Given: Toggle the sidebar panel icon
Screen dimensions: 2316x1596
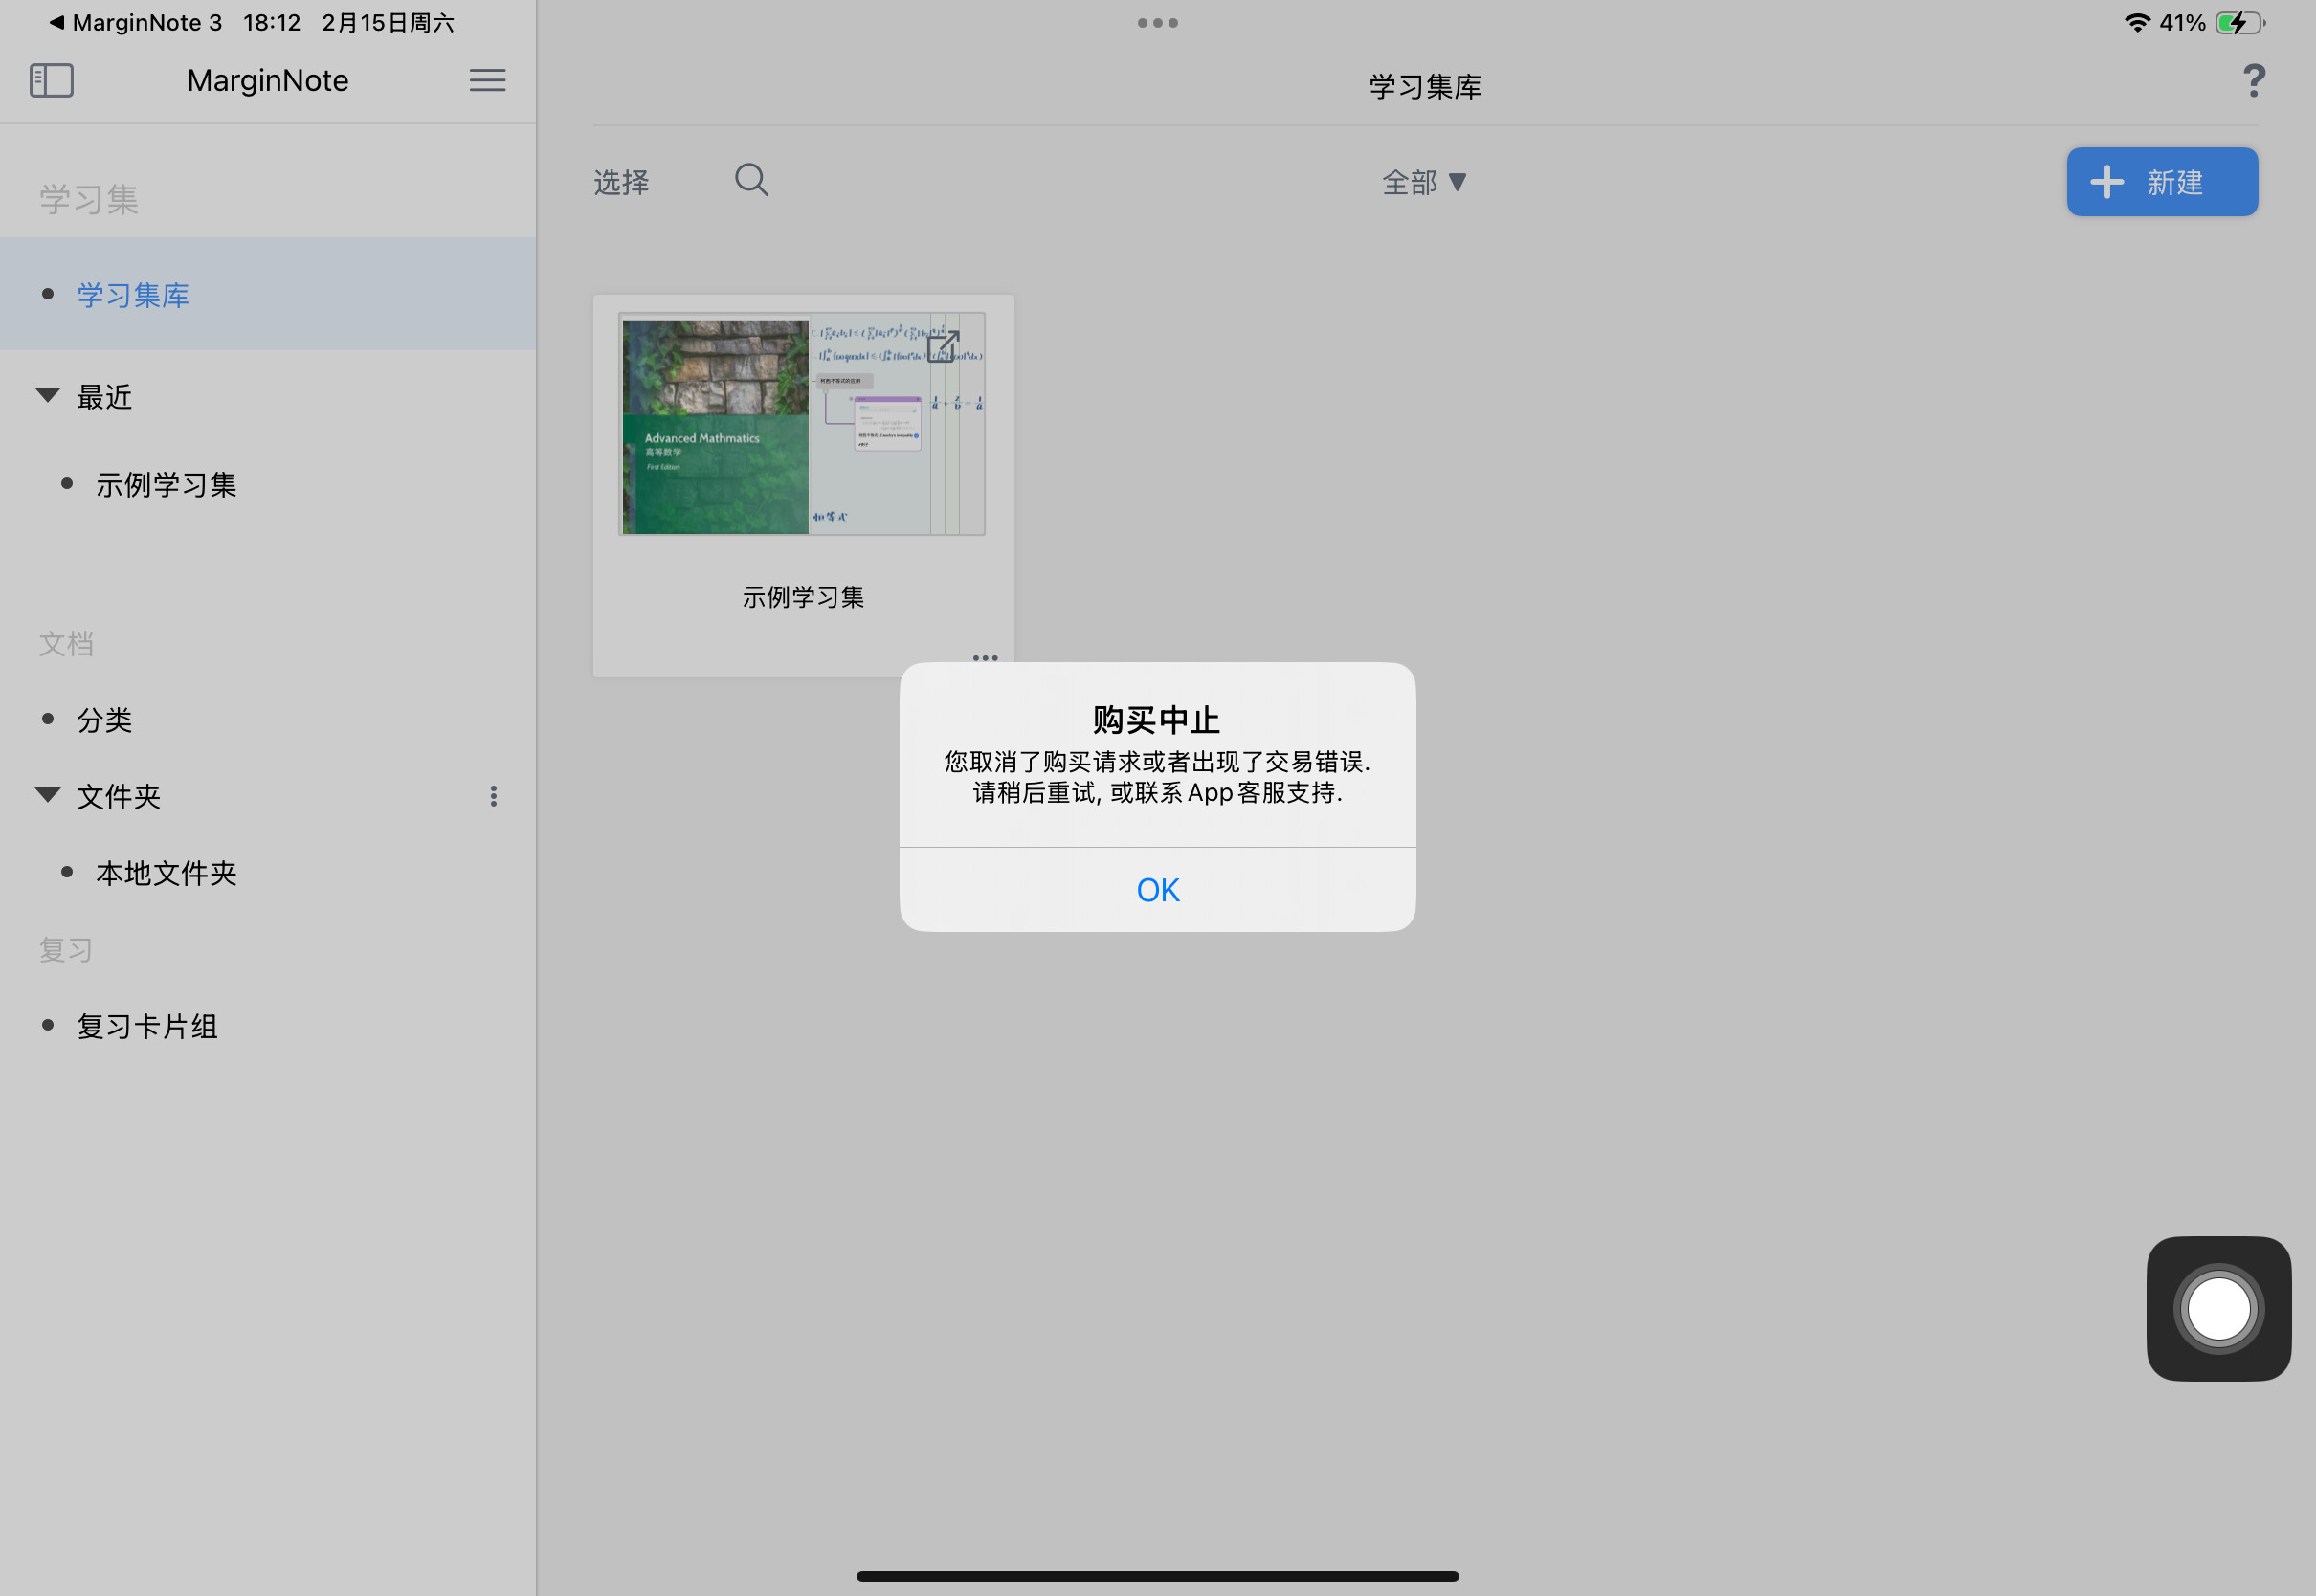Looking at the screenshot, I should pos(52,80).
